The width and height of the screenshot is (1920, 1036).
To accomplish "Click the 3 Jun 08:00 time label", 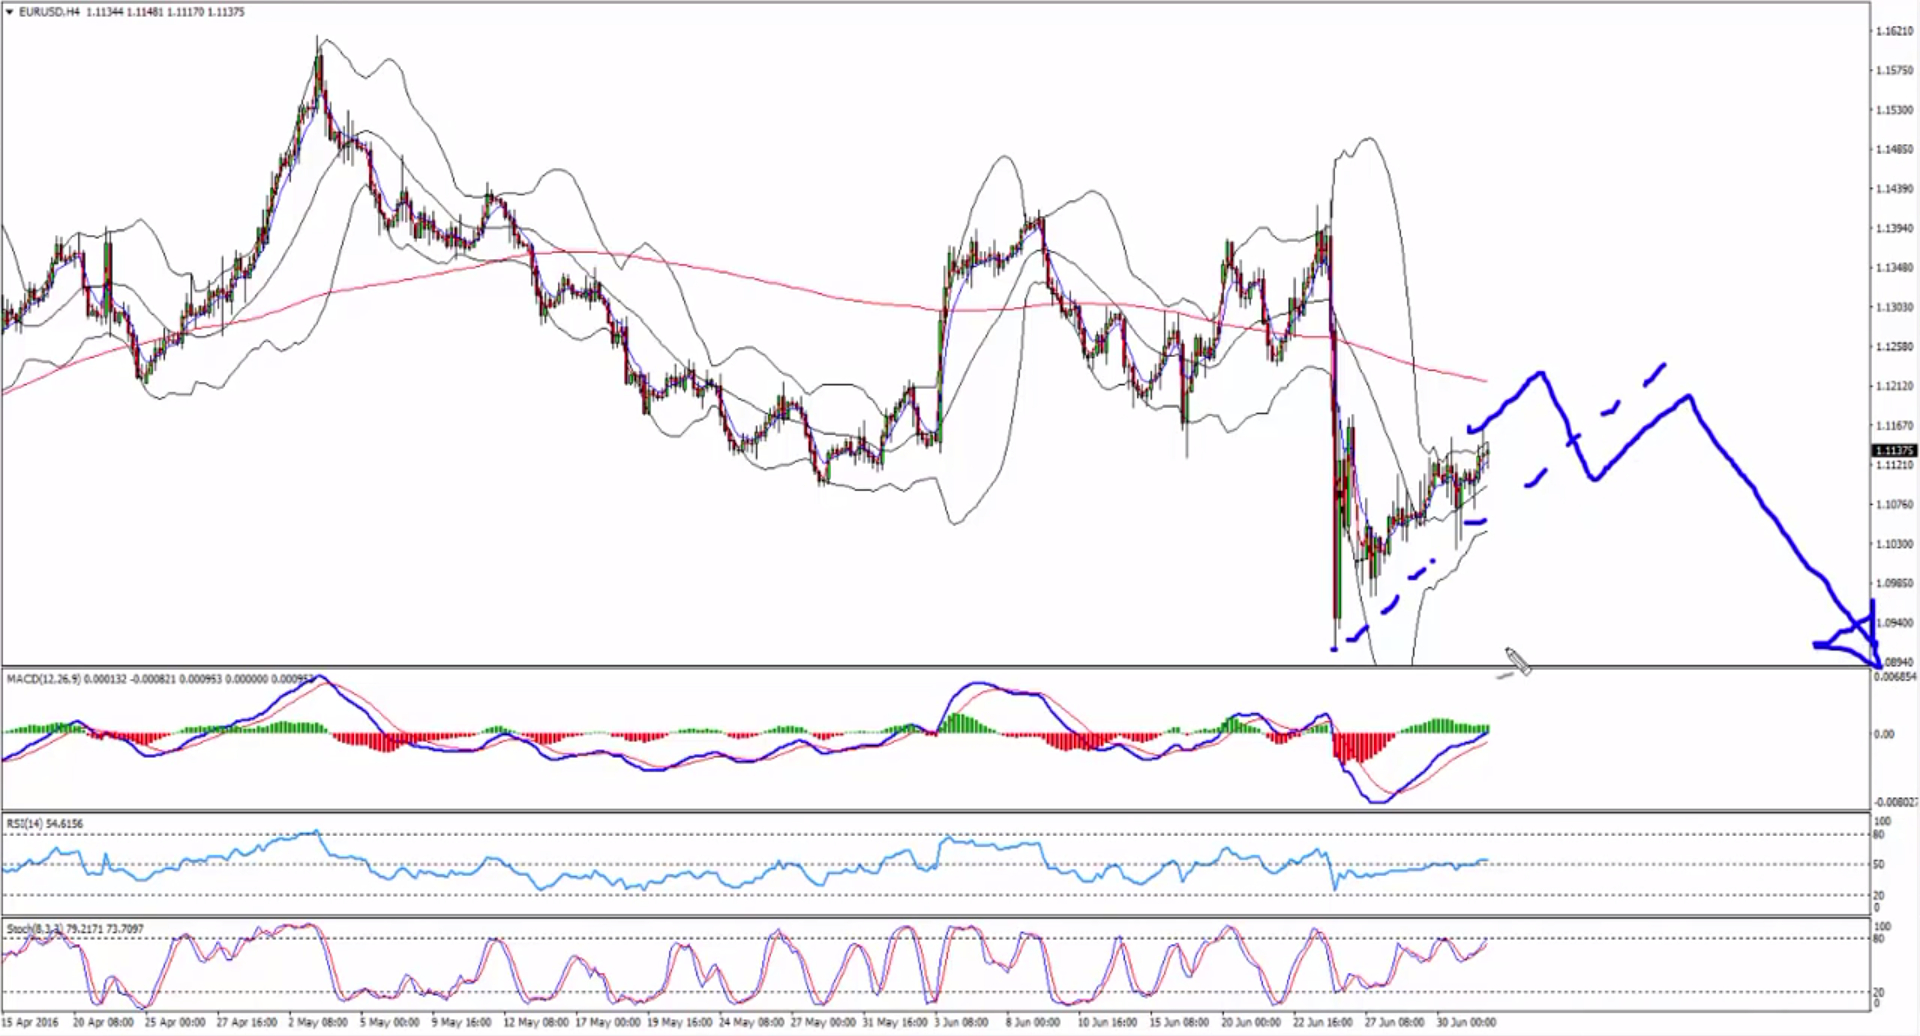I will (x=962, y=1022).
